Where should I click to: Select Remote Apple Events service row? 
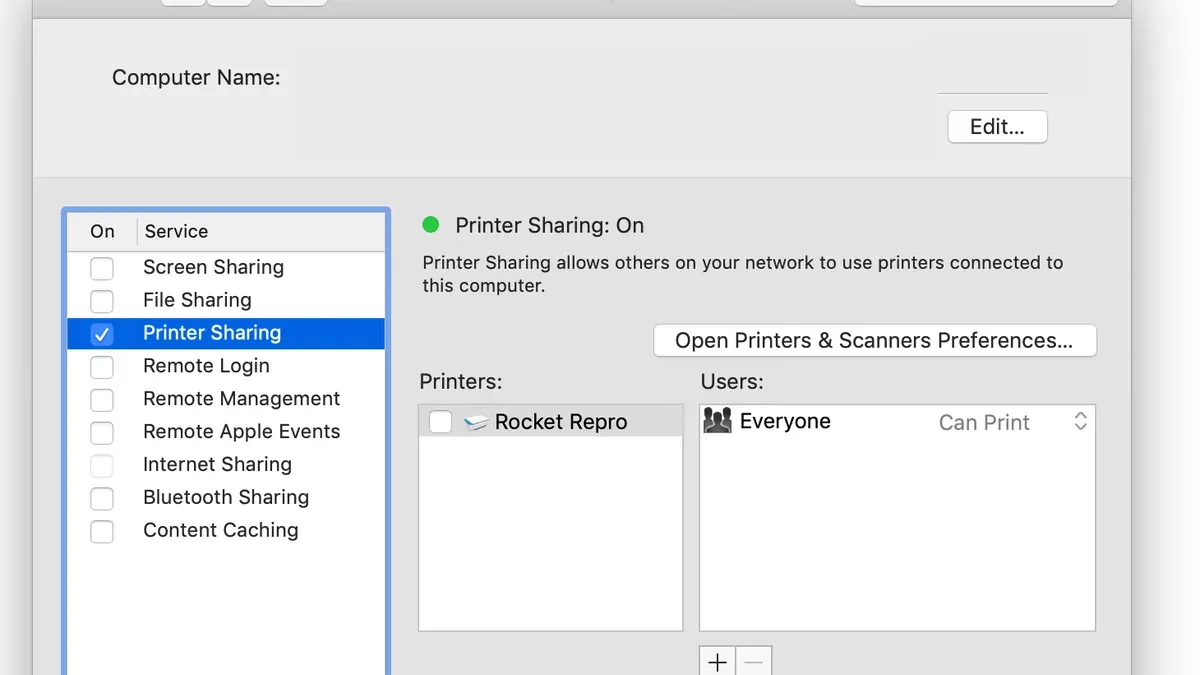(x=226, y=433)
